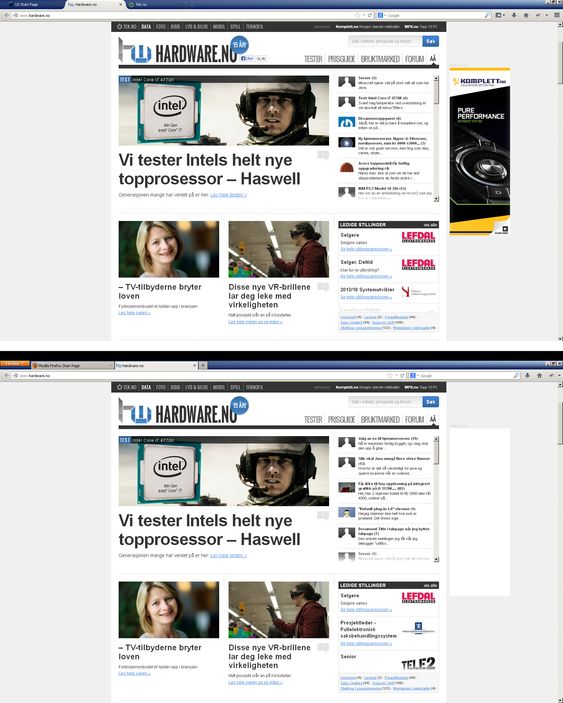This screenshot has height=703, width=563.
Task: Click Søk button in upper window
Action: point(430,41)
